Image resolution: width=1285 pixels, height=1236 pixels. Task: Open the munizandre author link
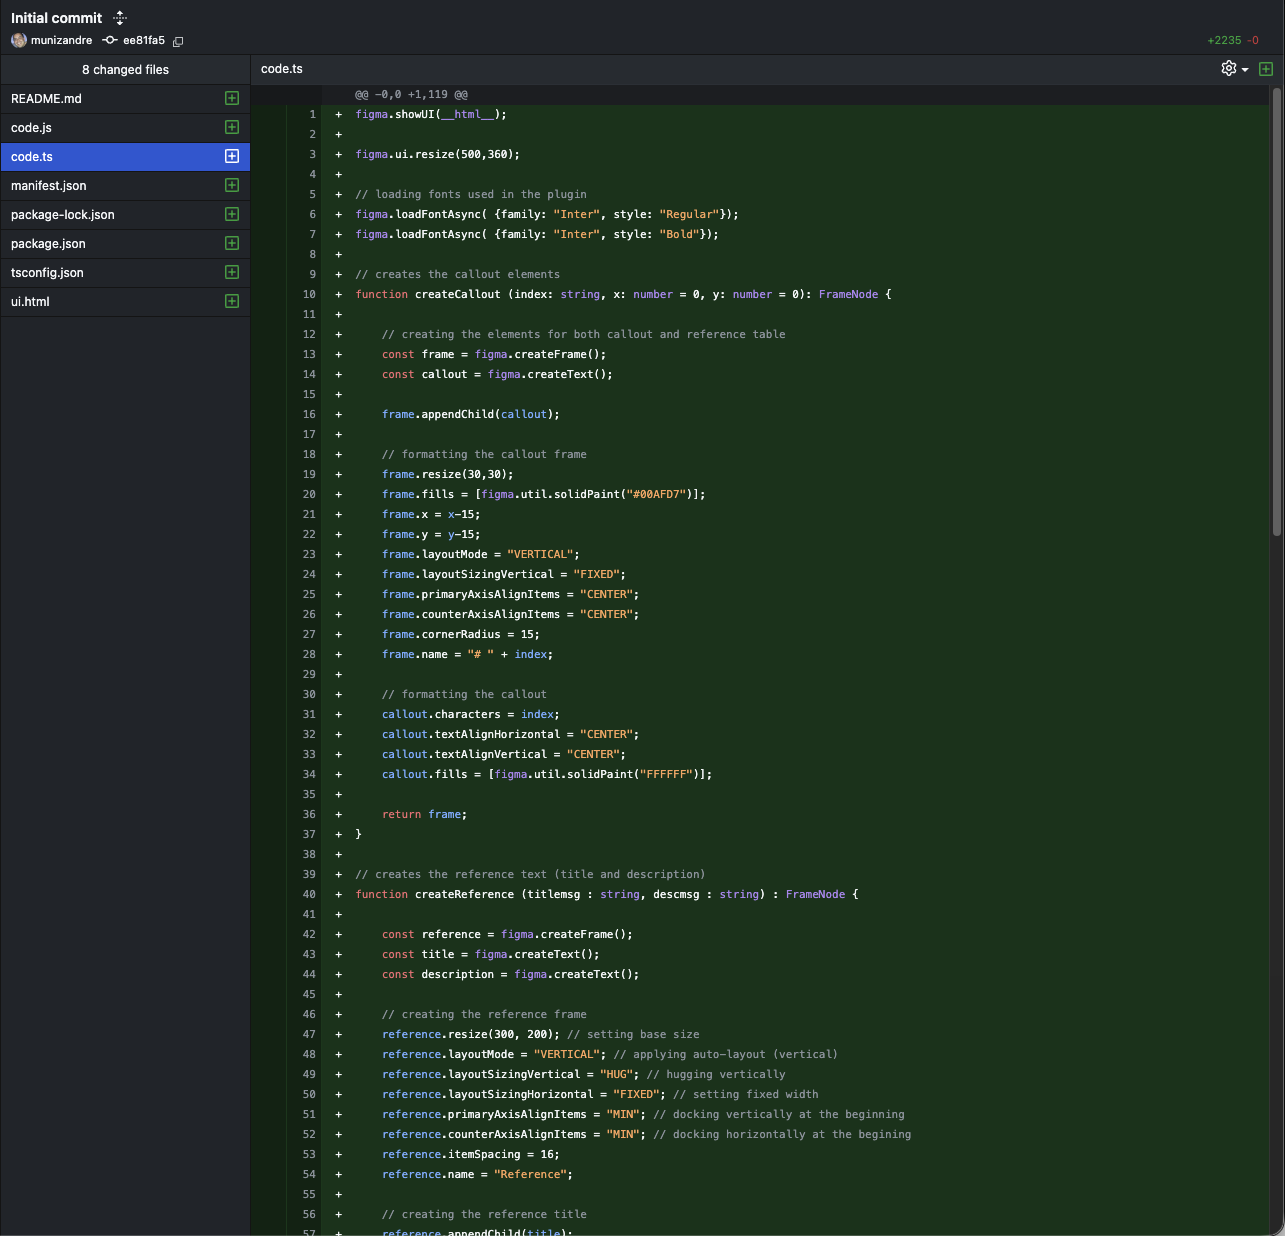tap(61, 41)
